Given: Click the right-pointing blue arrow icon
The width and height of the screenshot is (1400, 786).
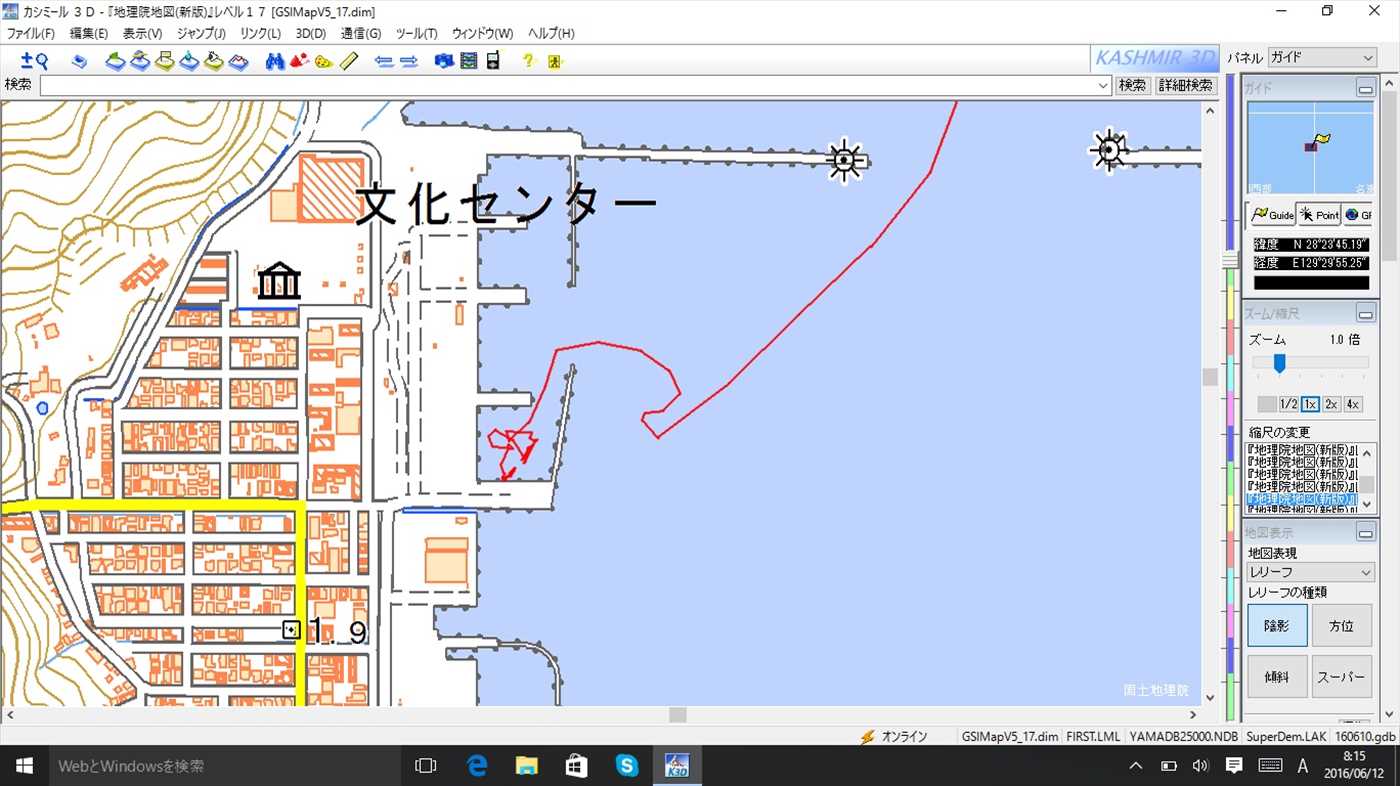Looking at the screenshot, I should point(408,61).
